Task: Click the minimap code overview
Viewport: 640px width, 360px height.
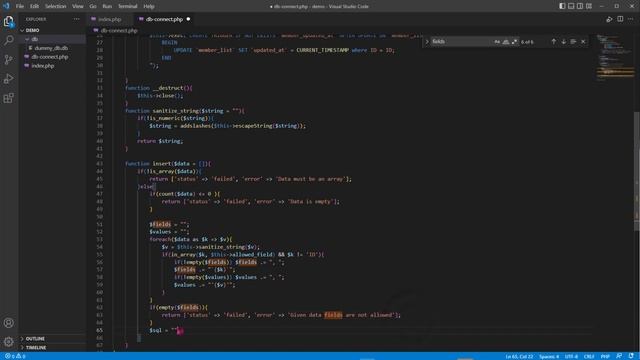Action: click(615, 57)
